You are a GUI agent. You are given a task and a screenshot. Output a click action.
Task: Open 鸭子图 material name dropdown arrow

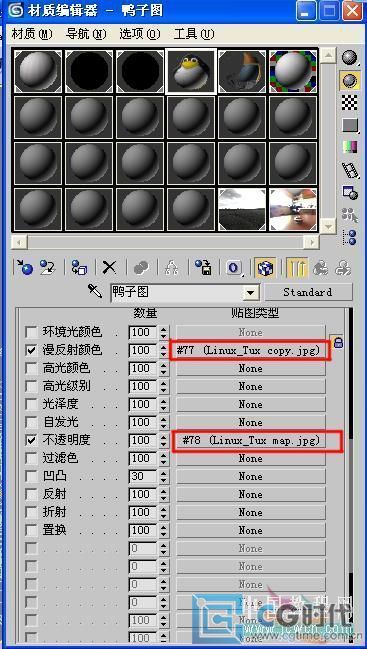click(x=250, y=293)
